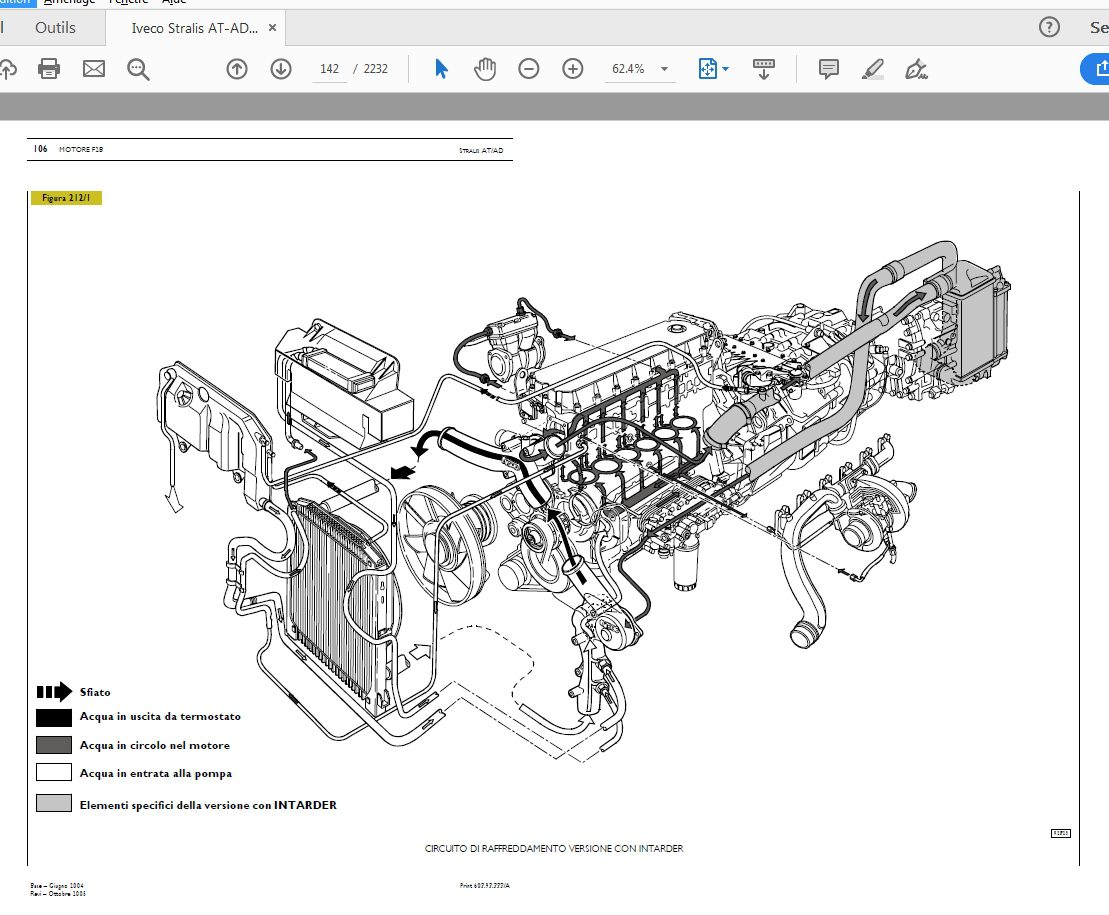Click the light gray INTARDER legend swatch
This screenshot has width=1109, height=915.
54,803
